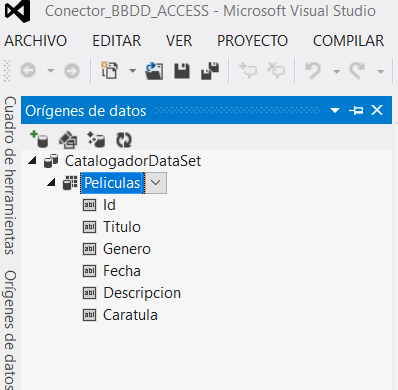Click the navigate forward arrow button
This screenshot has height=390, width=398.
72,71
